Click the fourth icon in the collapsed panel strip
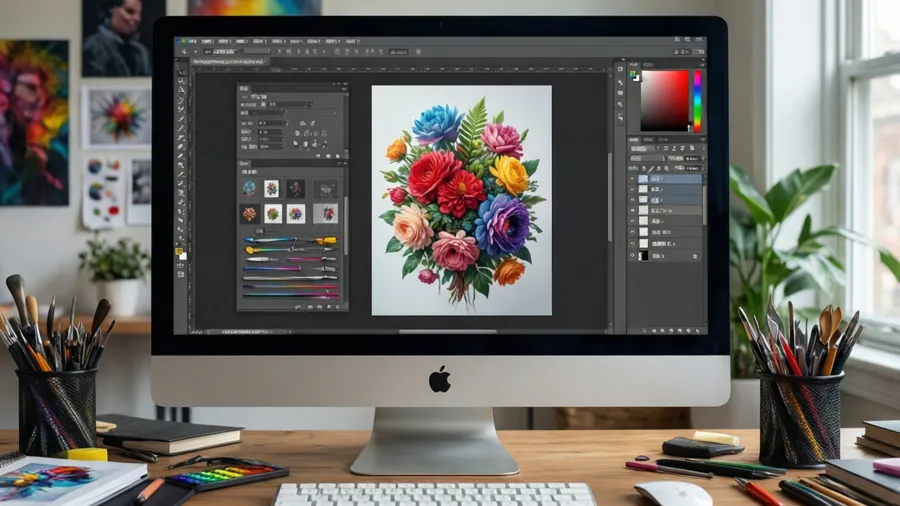The height and width of the screenshot is (506, 900). click(620, 105)
